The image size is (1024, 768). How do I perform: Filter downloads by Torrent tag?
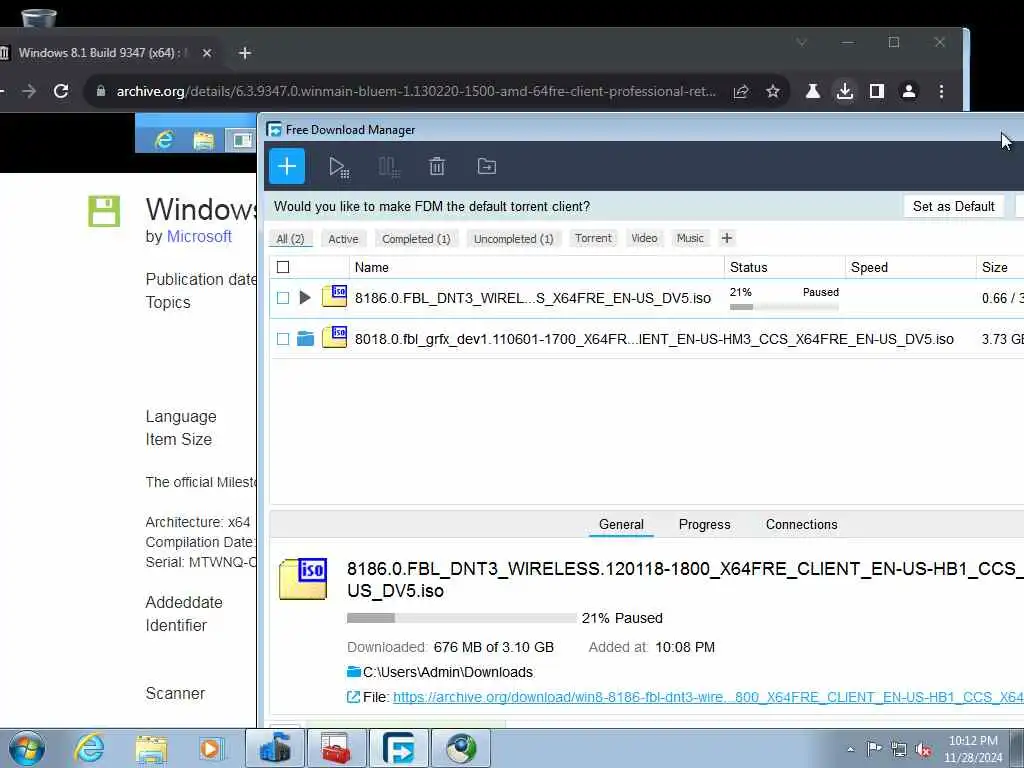tap(593, 238)
